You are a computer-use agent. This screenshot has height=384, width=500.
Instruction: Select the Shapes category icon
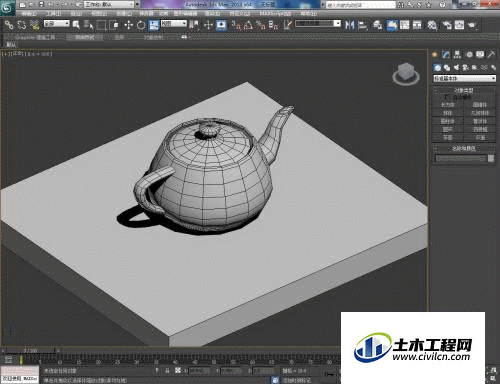[447, 68]
